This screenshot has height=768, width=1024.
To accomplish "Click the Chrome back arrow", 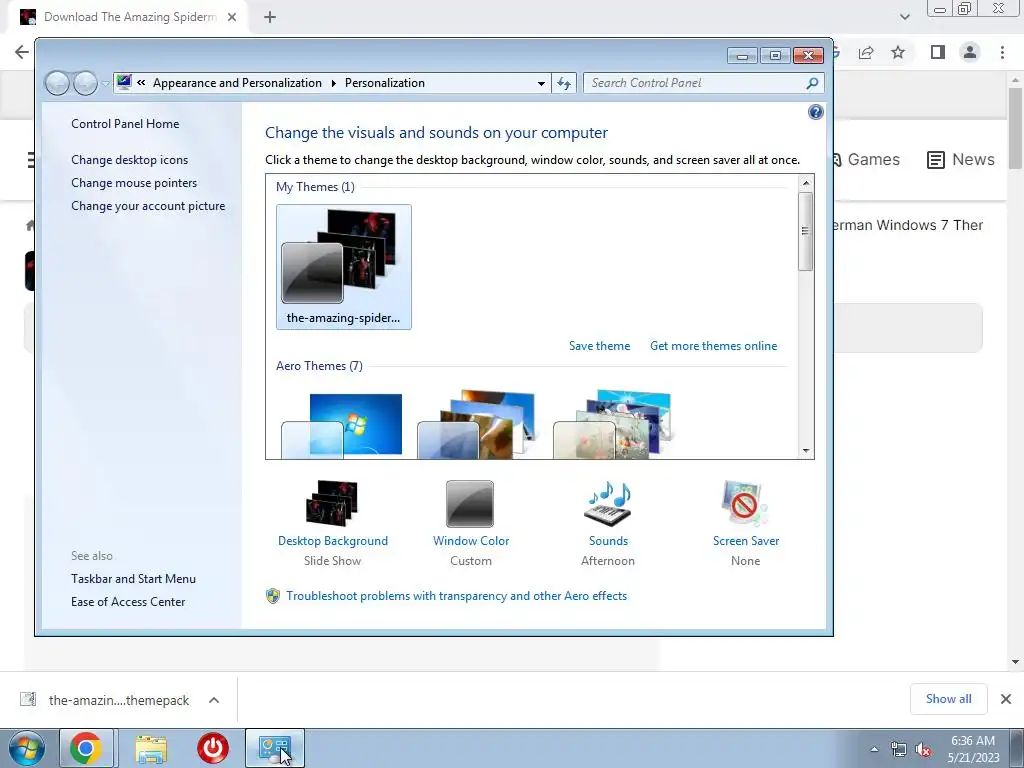I will (22, 52).
